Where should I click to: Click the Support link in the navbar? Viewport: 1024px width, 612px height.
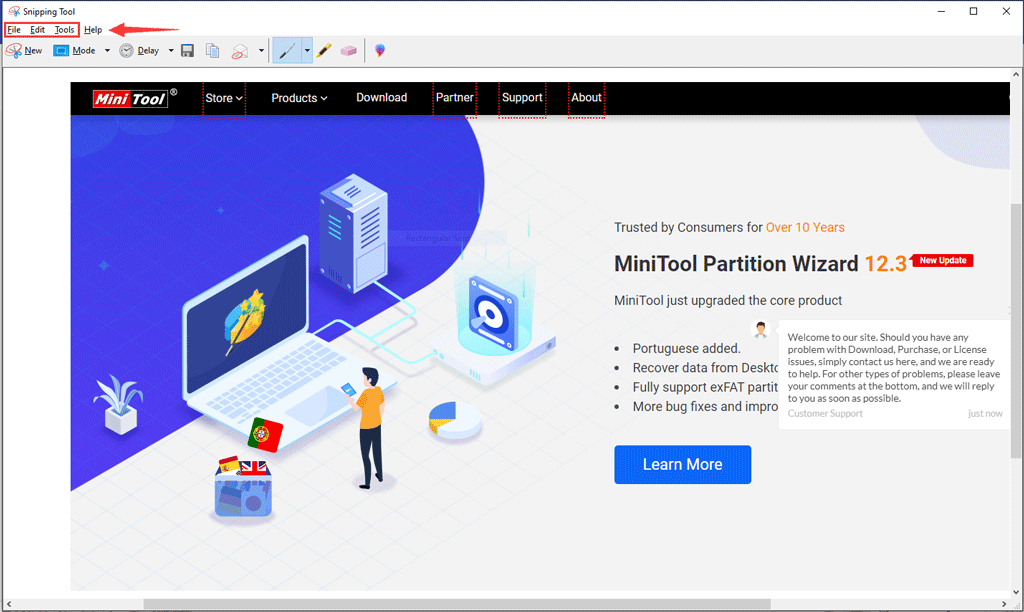click(x=522, y=98)
